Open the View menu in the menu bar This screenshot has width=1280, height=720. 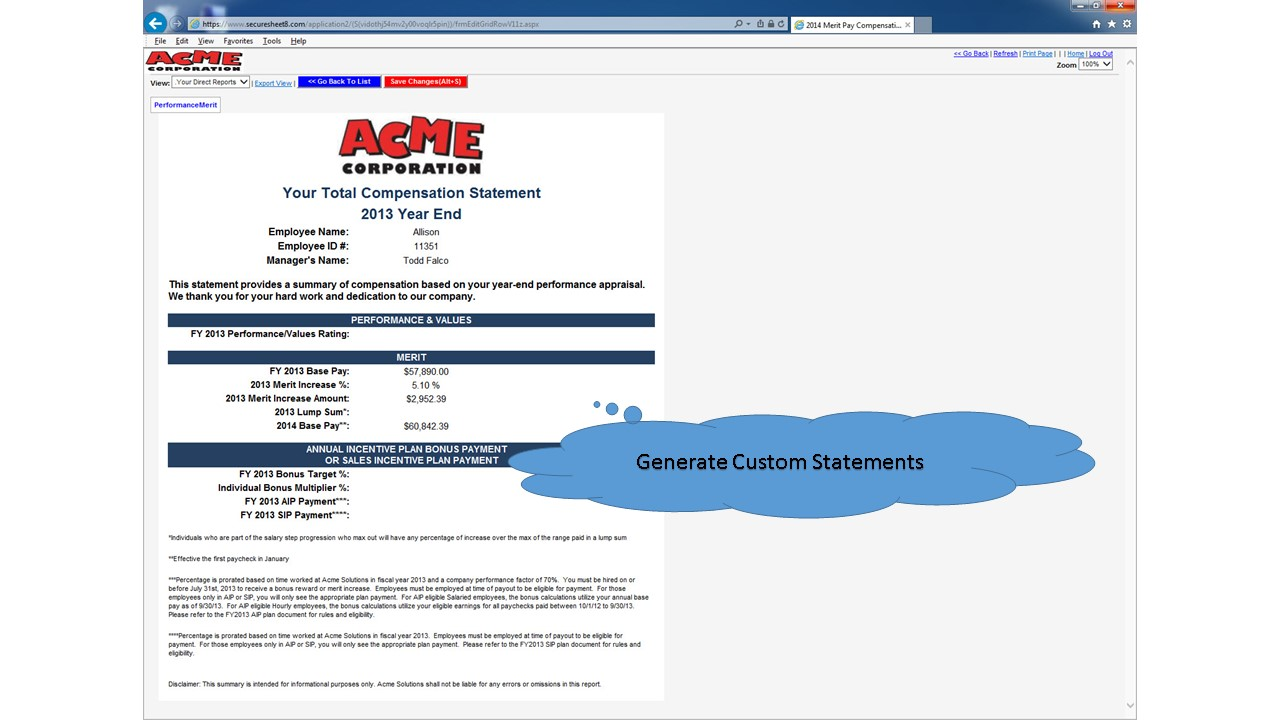pos(206,41)
